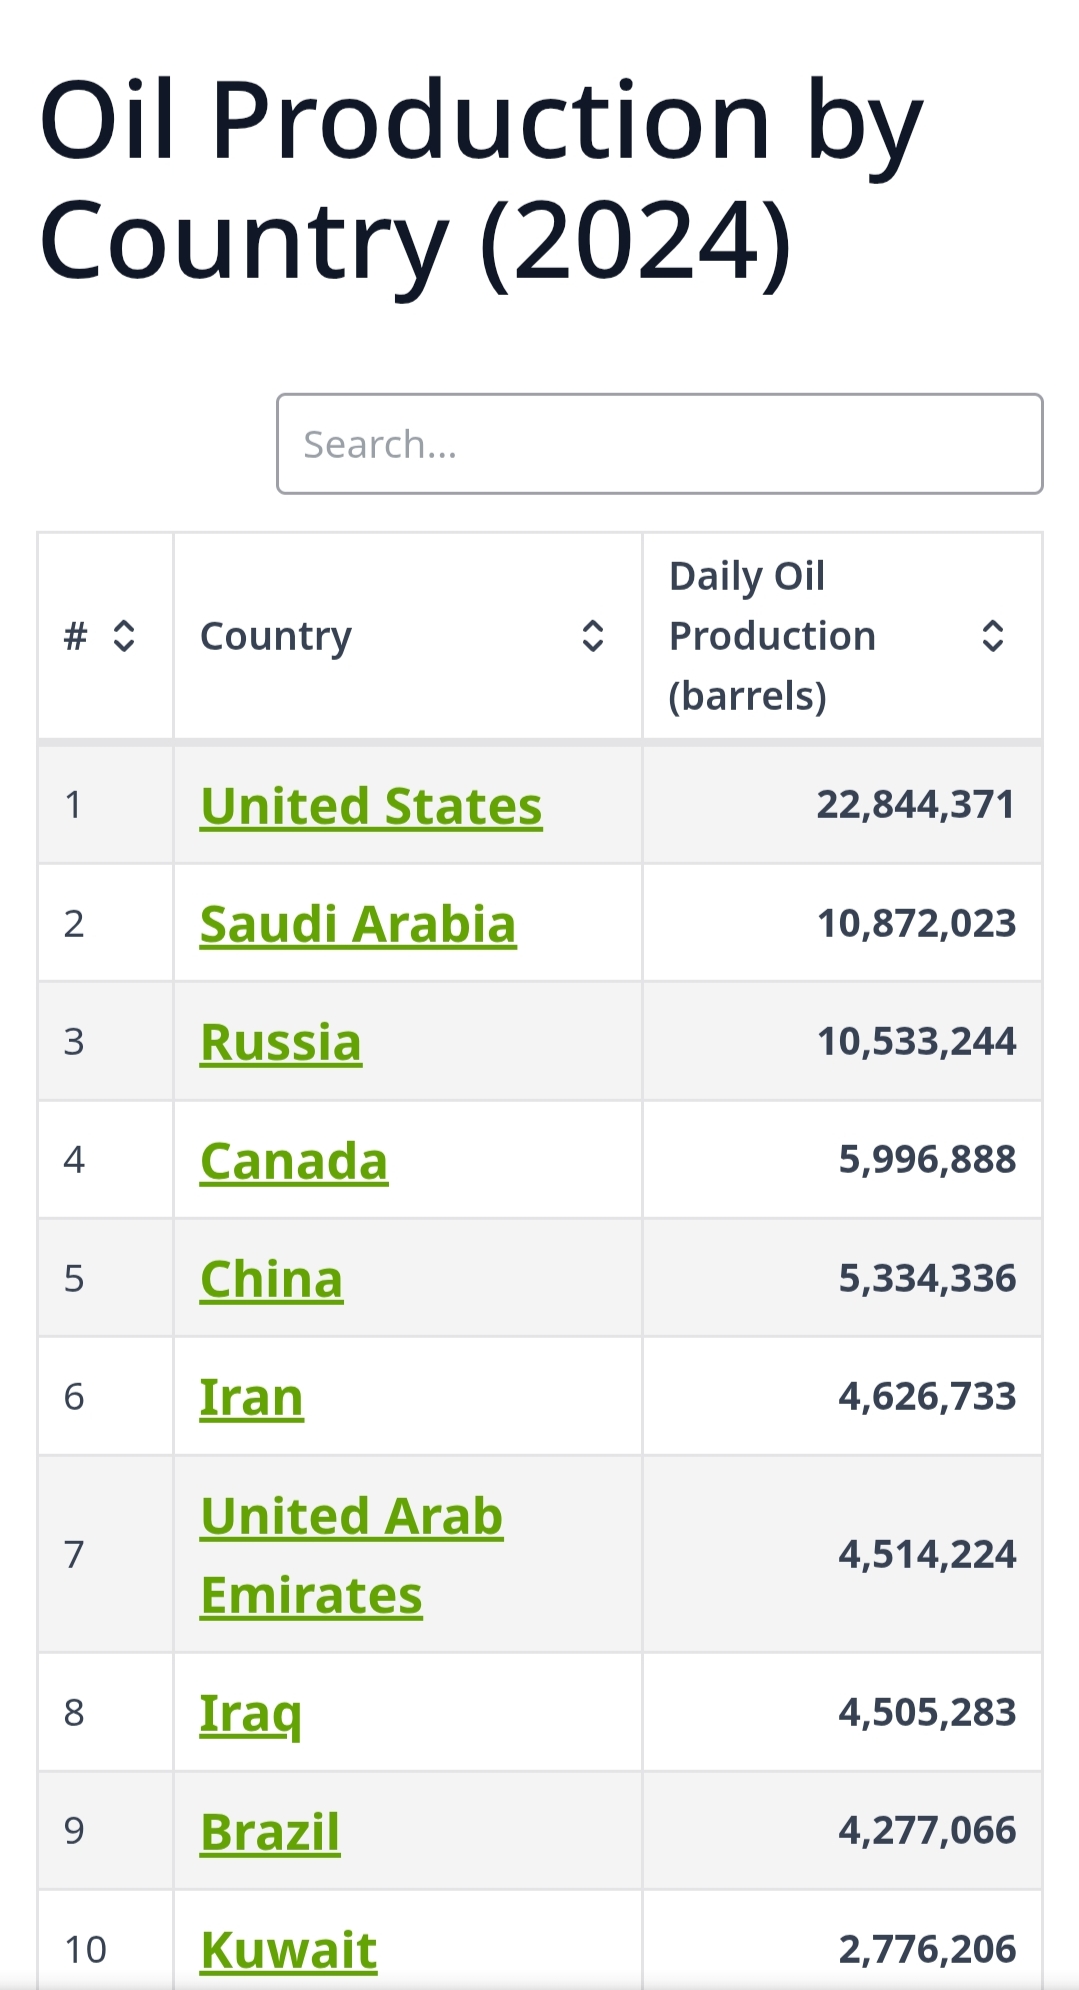Select the value 10,872,023

point(917,924)
